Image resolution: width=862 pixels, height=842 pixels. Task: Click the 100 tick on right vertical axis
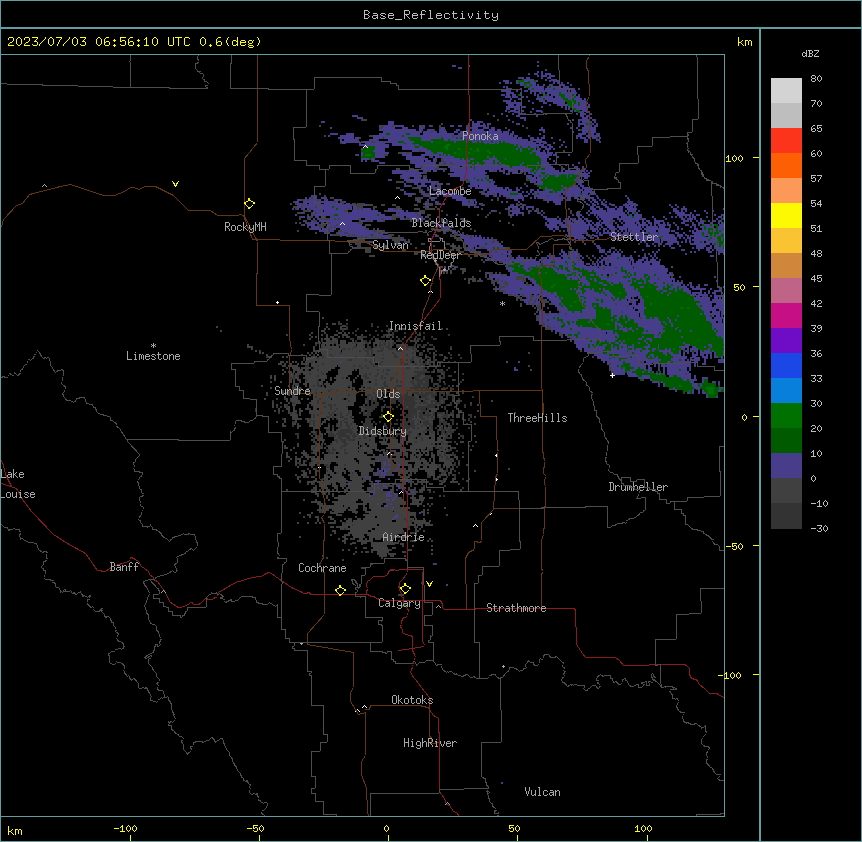click(x=734, y=158)
